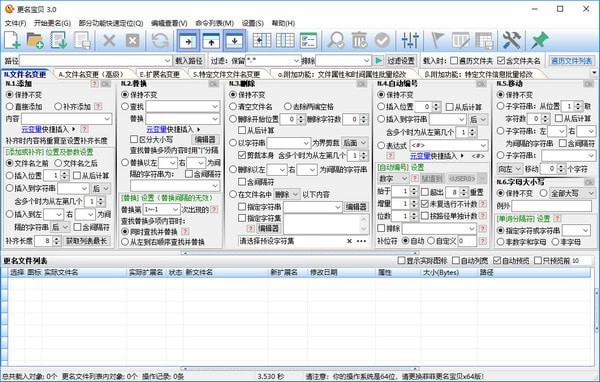The width and height of the screenshot is (600, 382).
Task: Toggle the 区分大小写 checkbox
Action: [x=134, y=139]
